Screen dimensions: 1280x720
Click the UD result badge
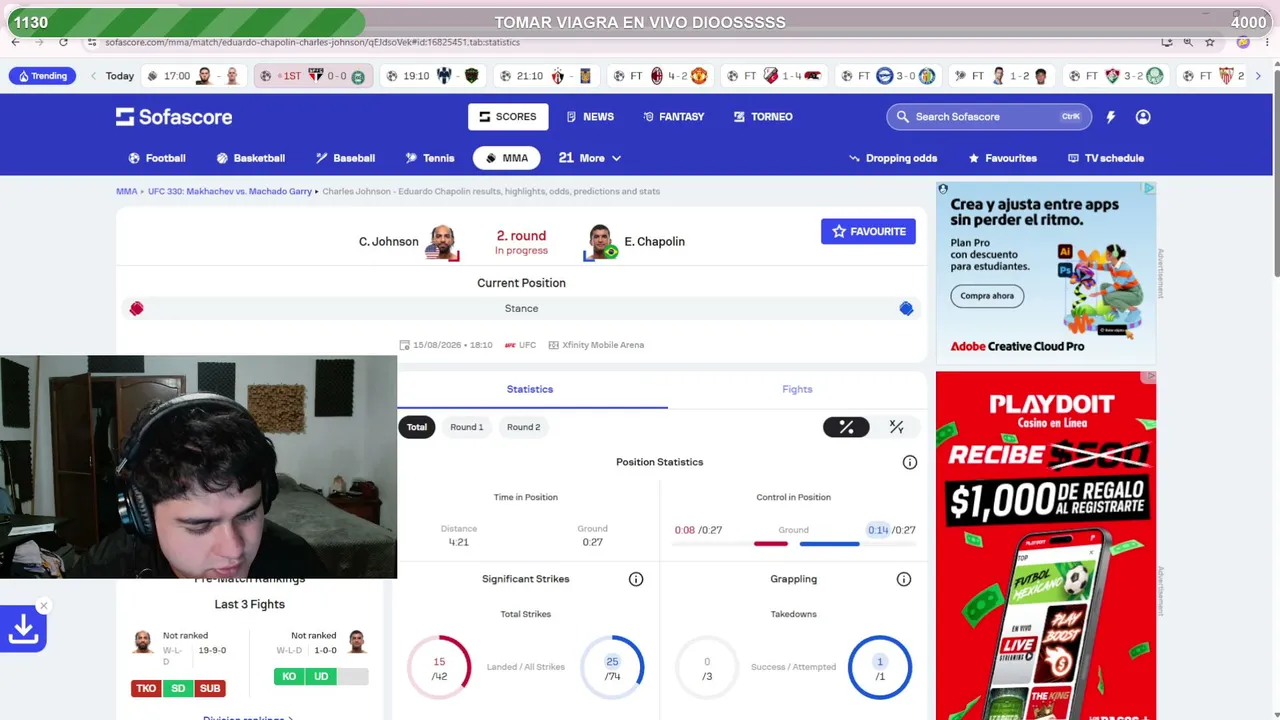pos(321,677)
